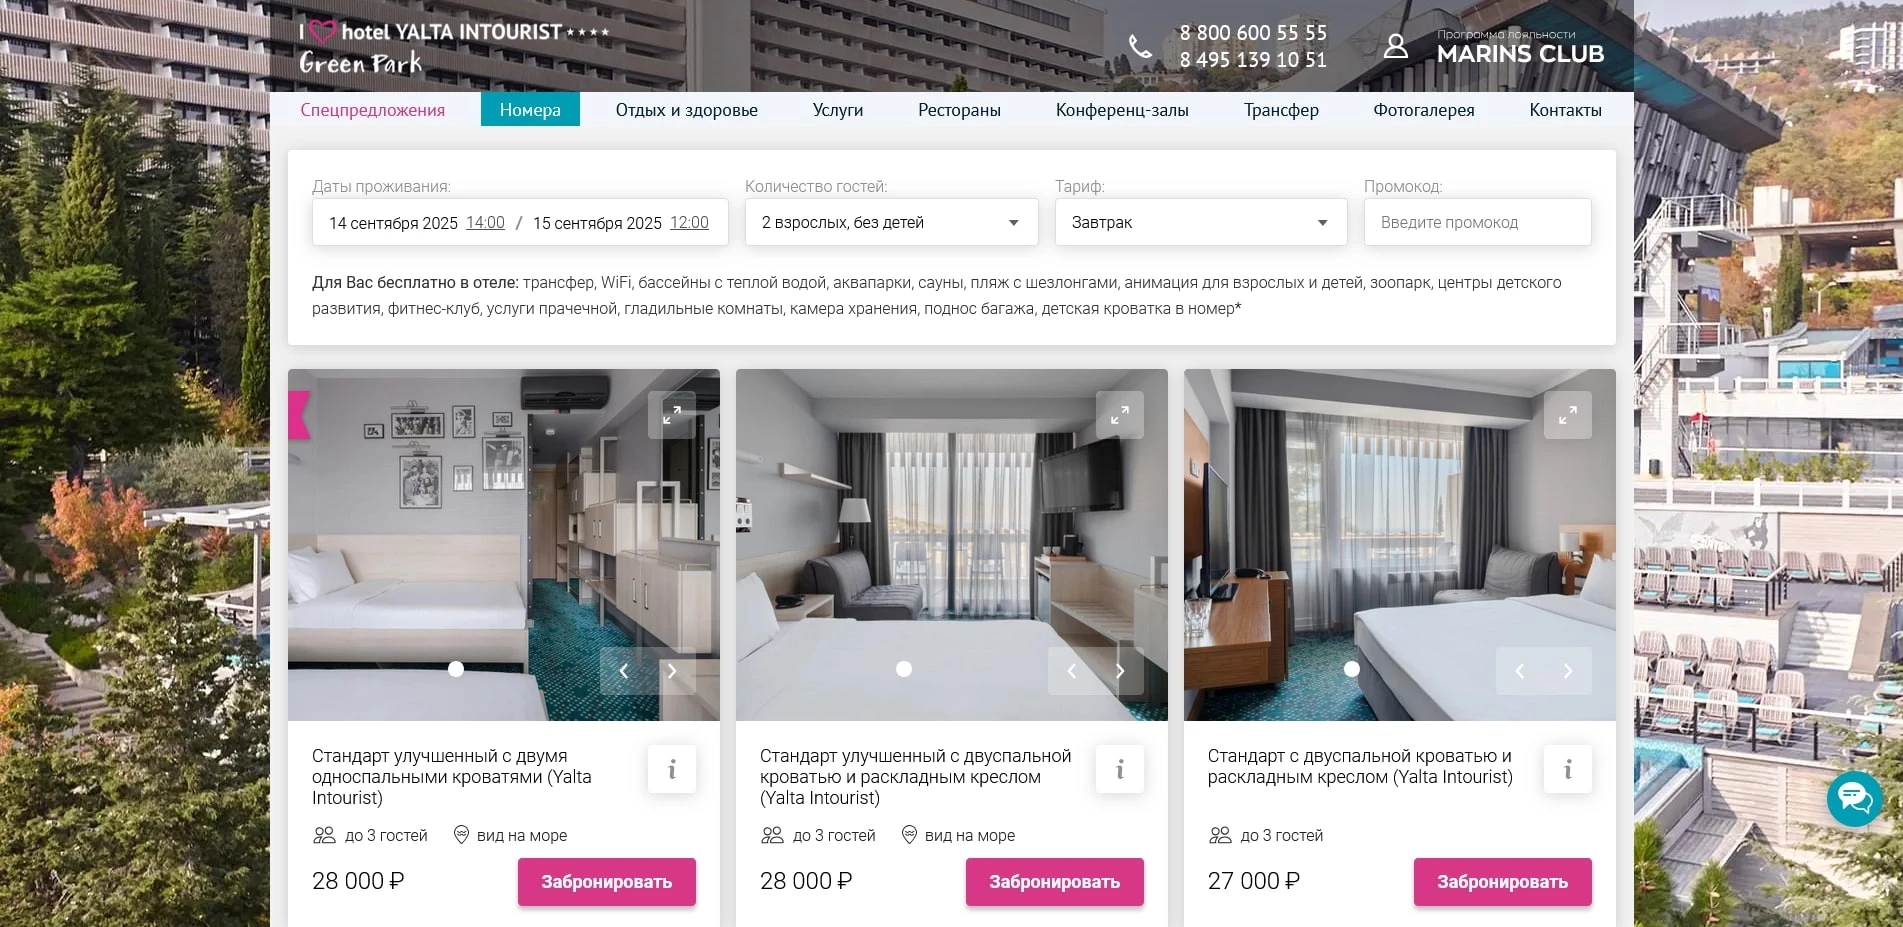Image resolution: width=1903 pixels, height=927 pixels.
Task: Book the Standard room for 27 000 ₽
Action: pyautogui.click(x=1502, y=882)
